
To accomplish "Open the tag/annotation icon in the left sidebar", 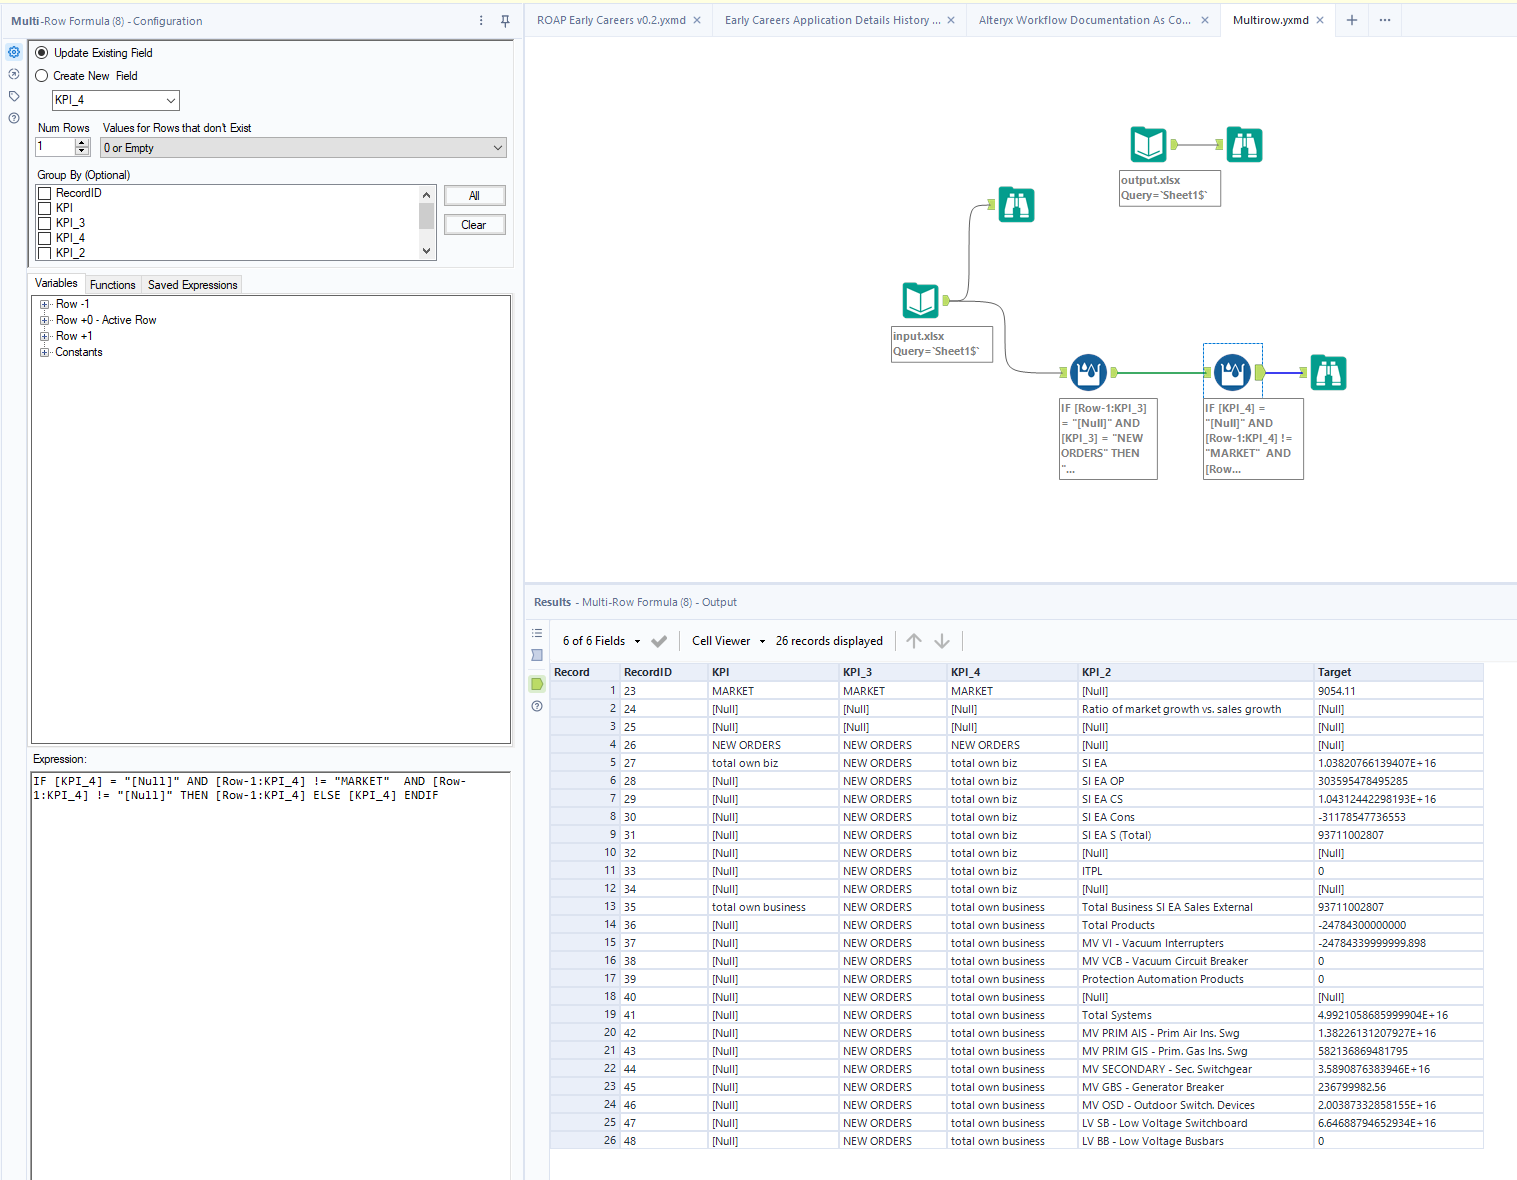I will coord(13,96).
